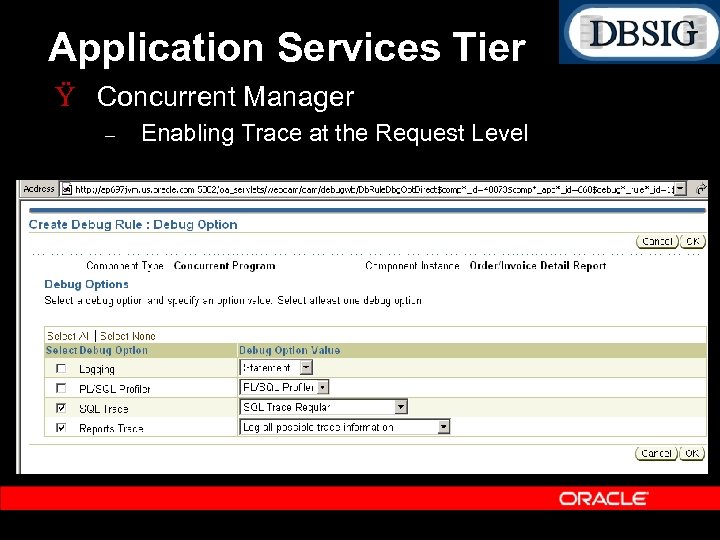The width and height of the screenshot is (720, 540).
Task: Click the Oracle logo in red banner
Action: [604, 499]
